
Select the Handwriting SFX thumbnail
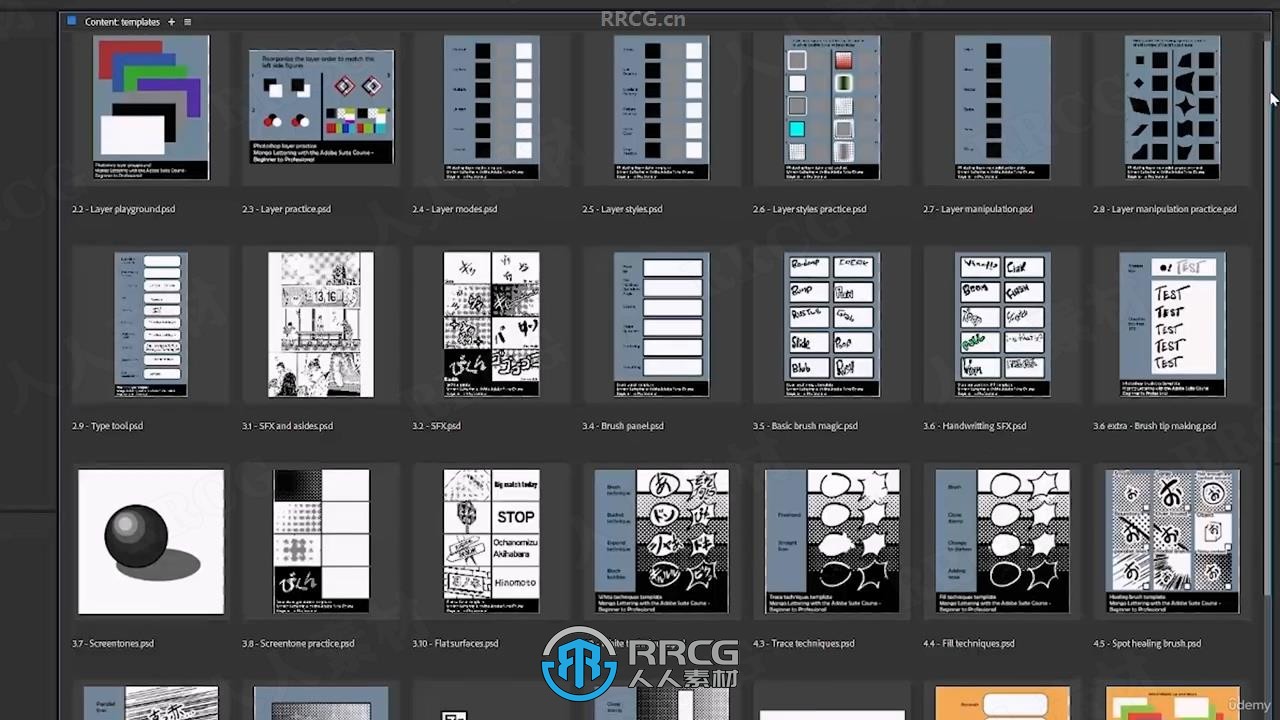(x=1003, y=324)
